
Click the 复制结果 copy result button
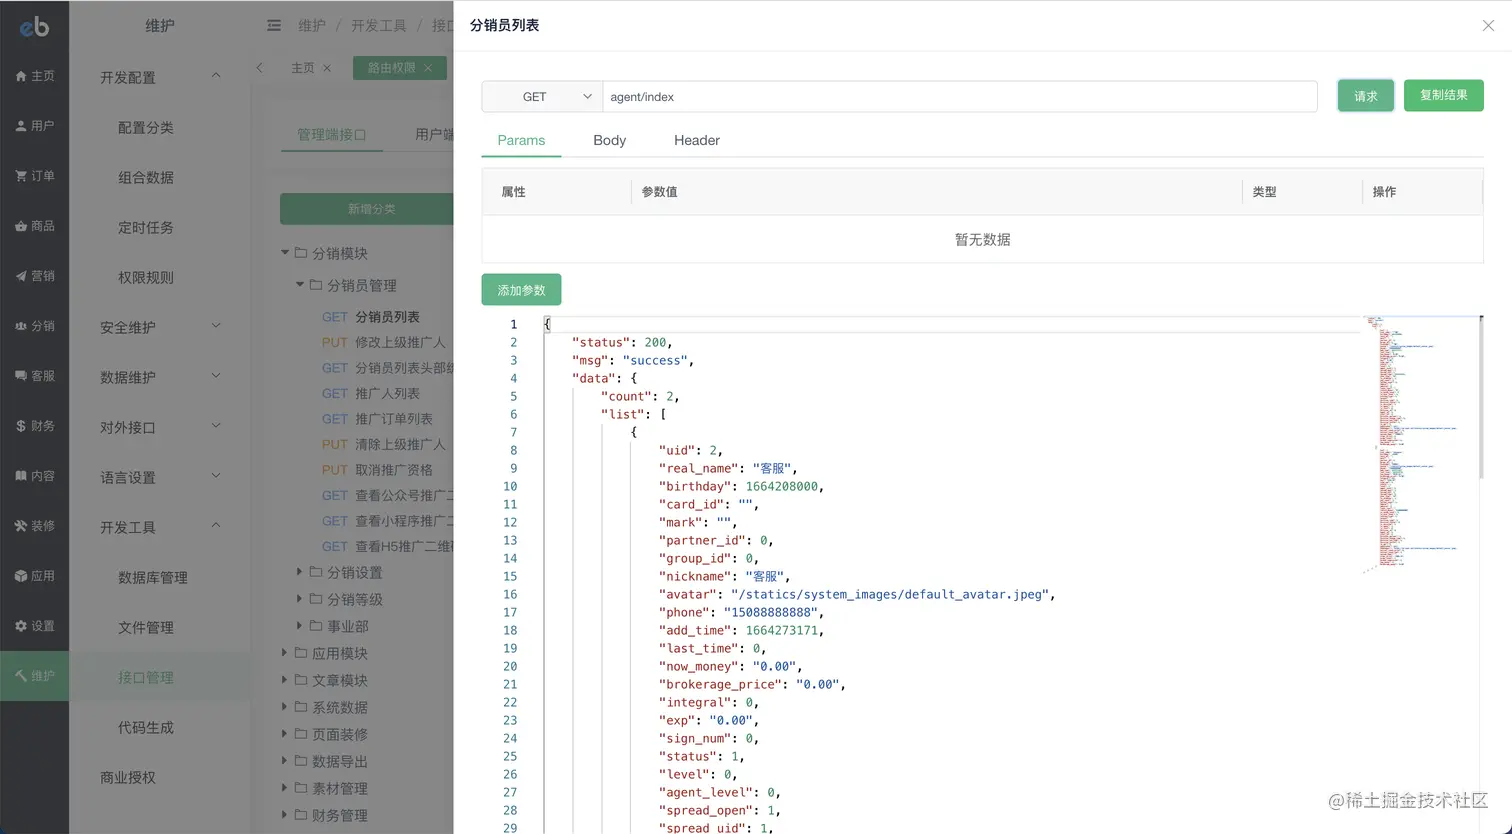[1444, 95]
